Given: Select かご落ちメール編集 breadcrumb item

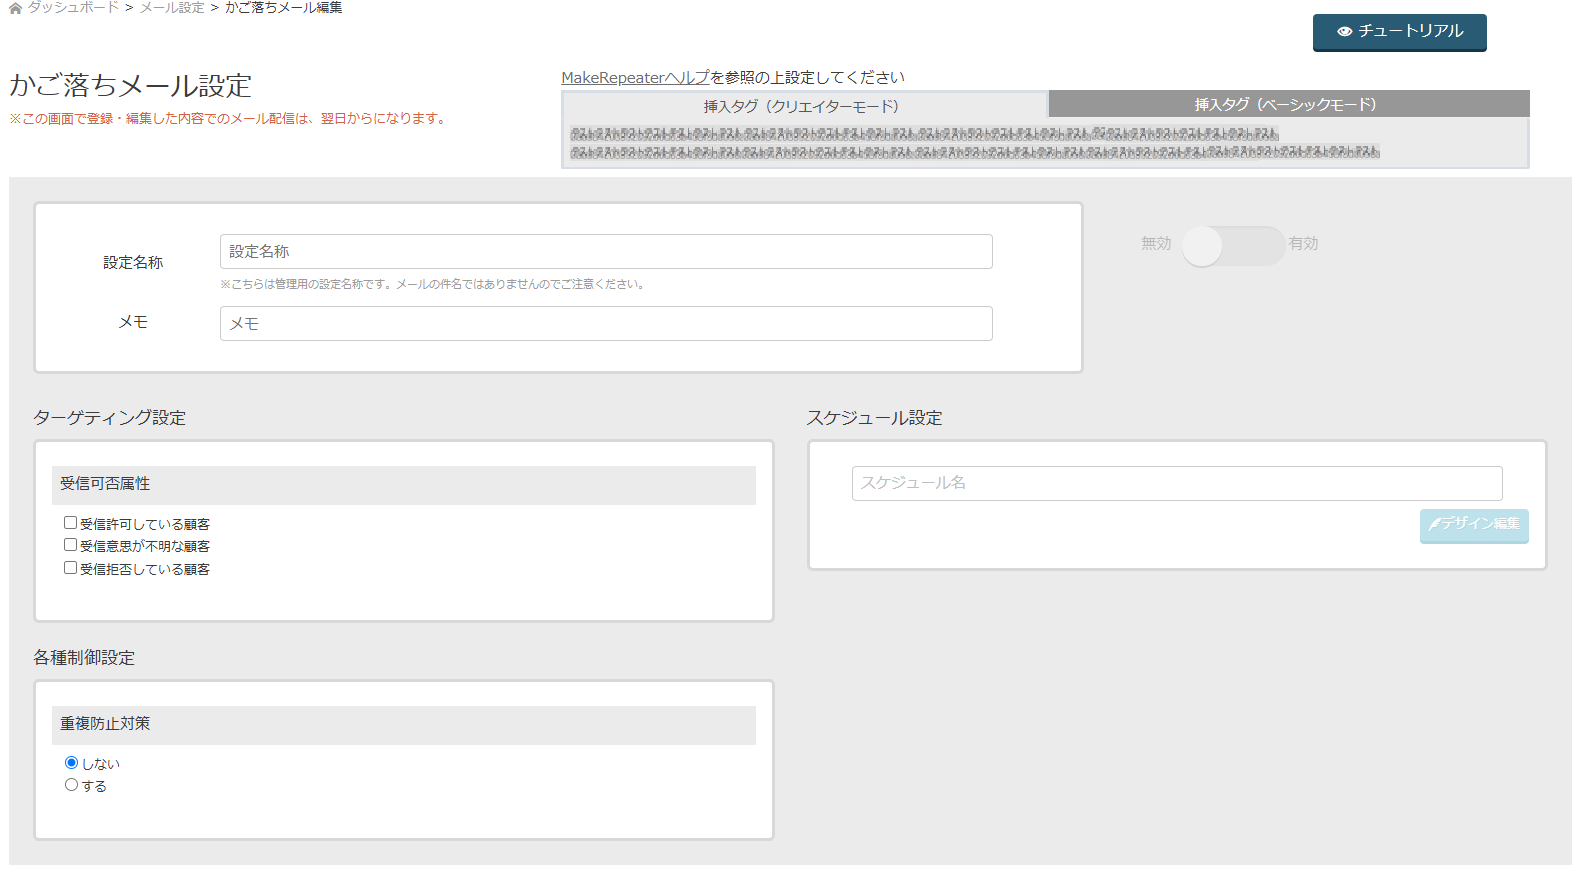Looking at the screenshot, I should [283, 8].
